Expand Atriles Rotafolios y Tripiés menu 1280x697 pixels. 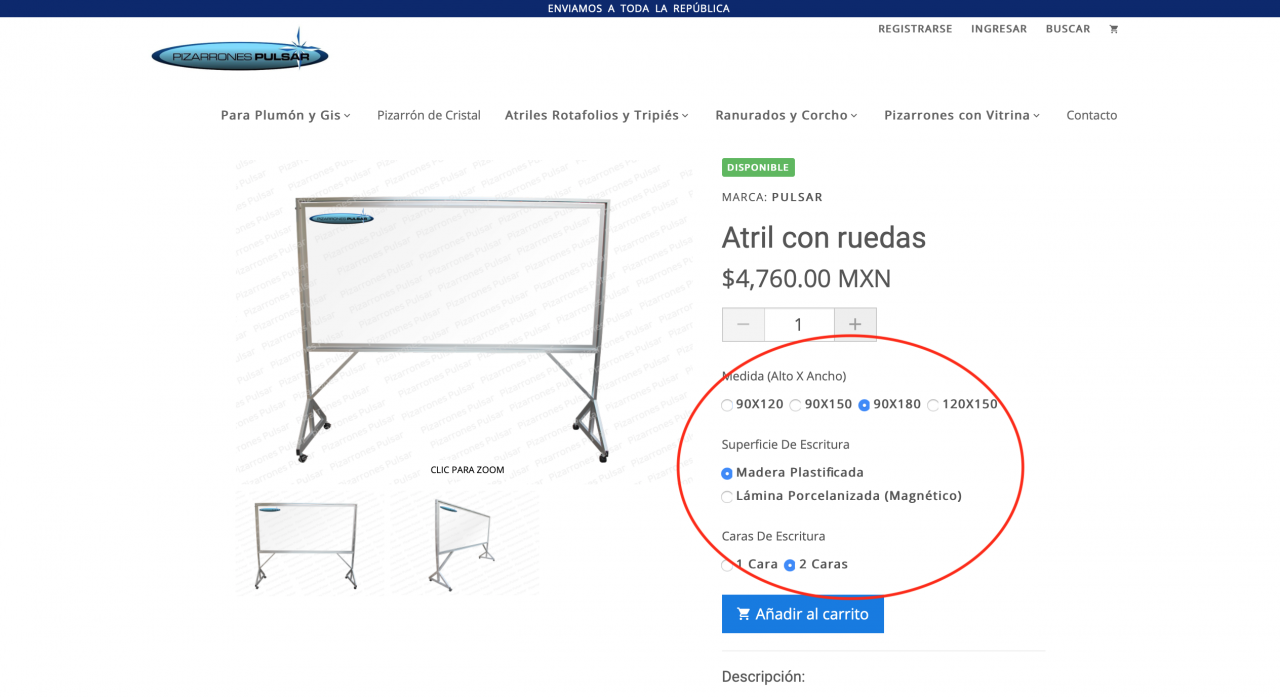coord(596,115)
